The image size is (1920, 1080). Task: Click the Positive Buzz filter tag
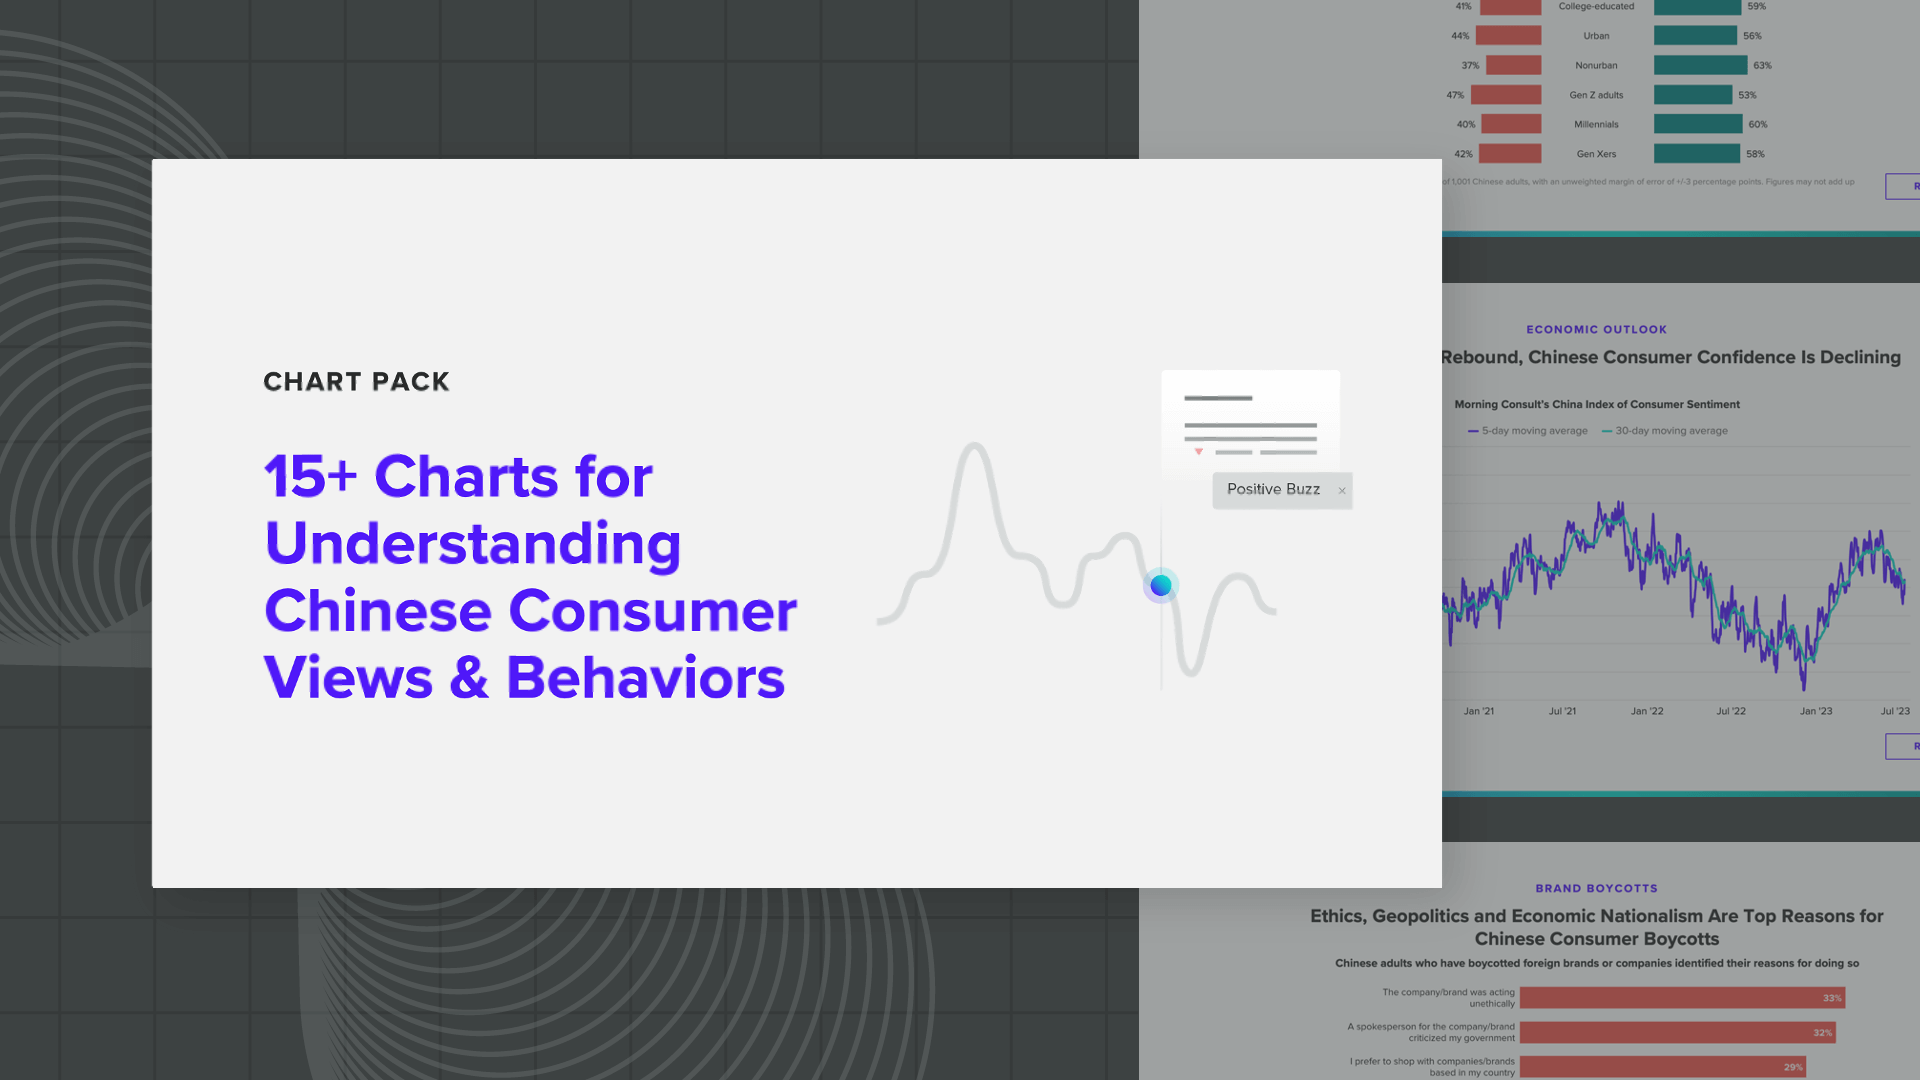pyautogui.click(x=1278, y=489)
